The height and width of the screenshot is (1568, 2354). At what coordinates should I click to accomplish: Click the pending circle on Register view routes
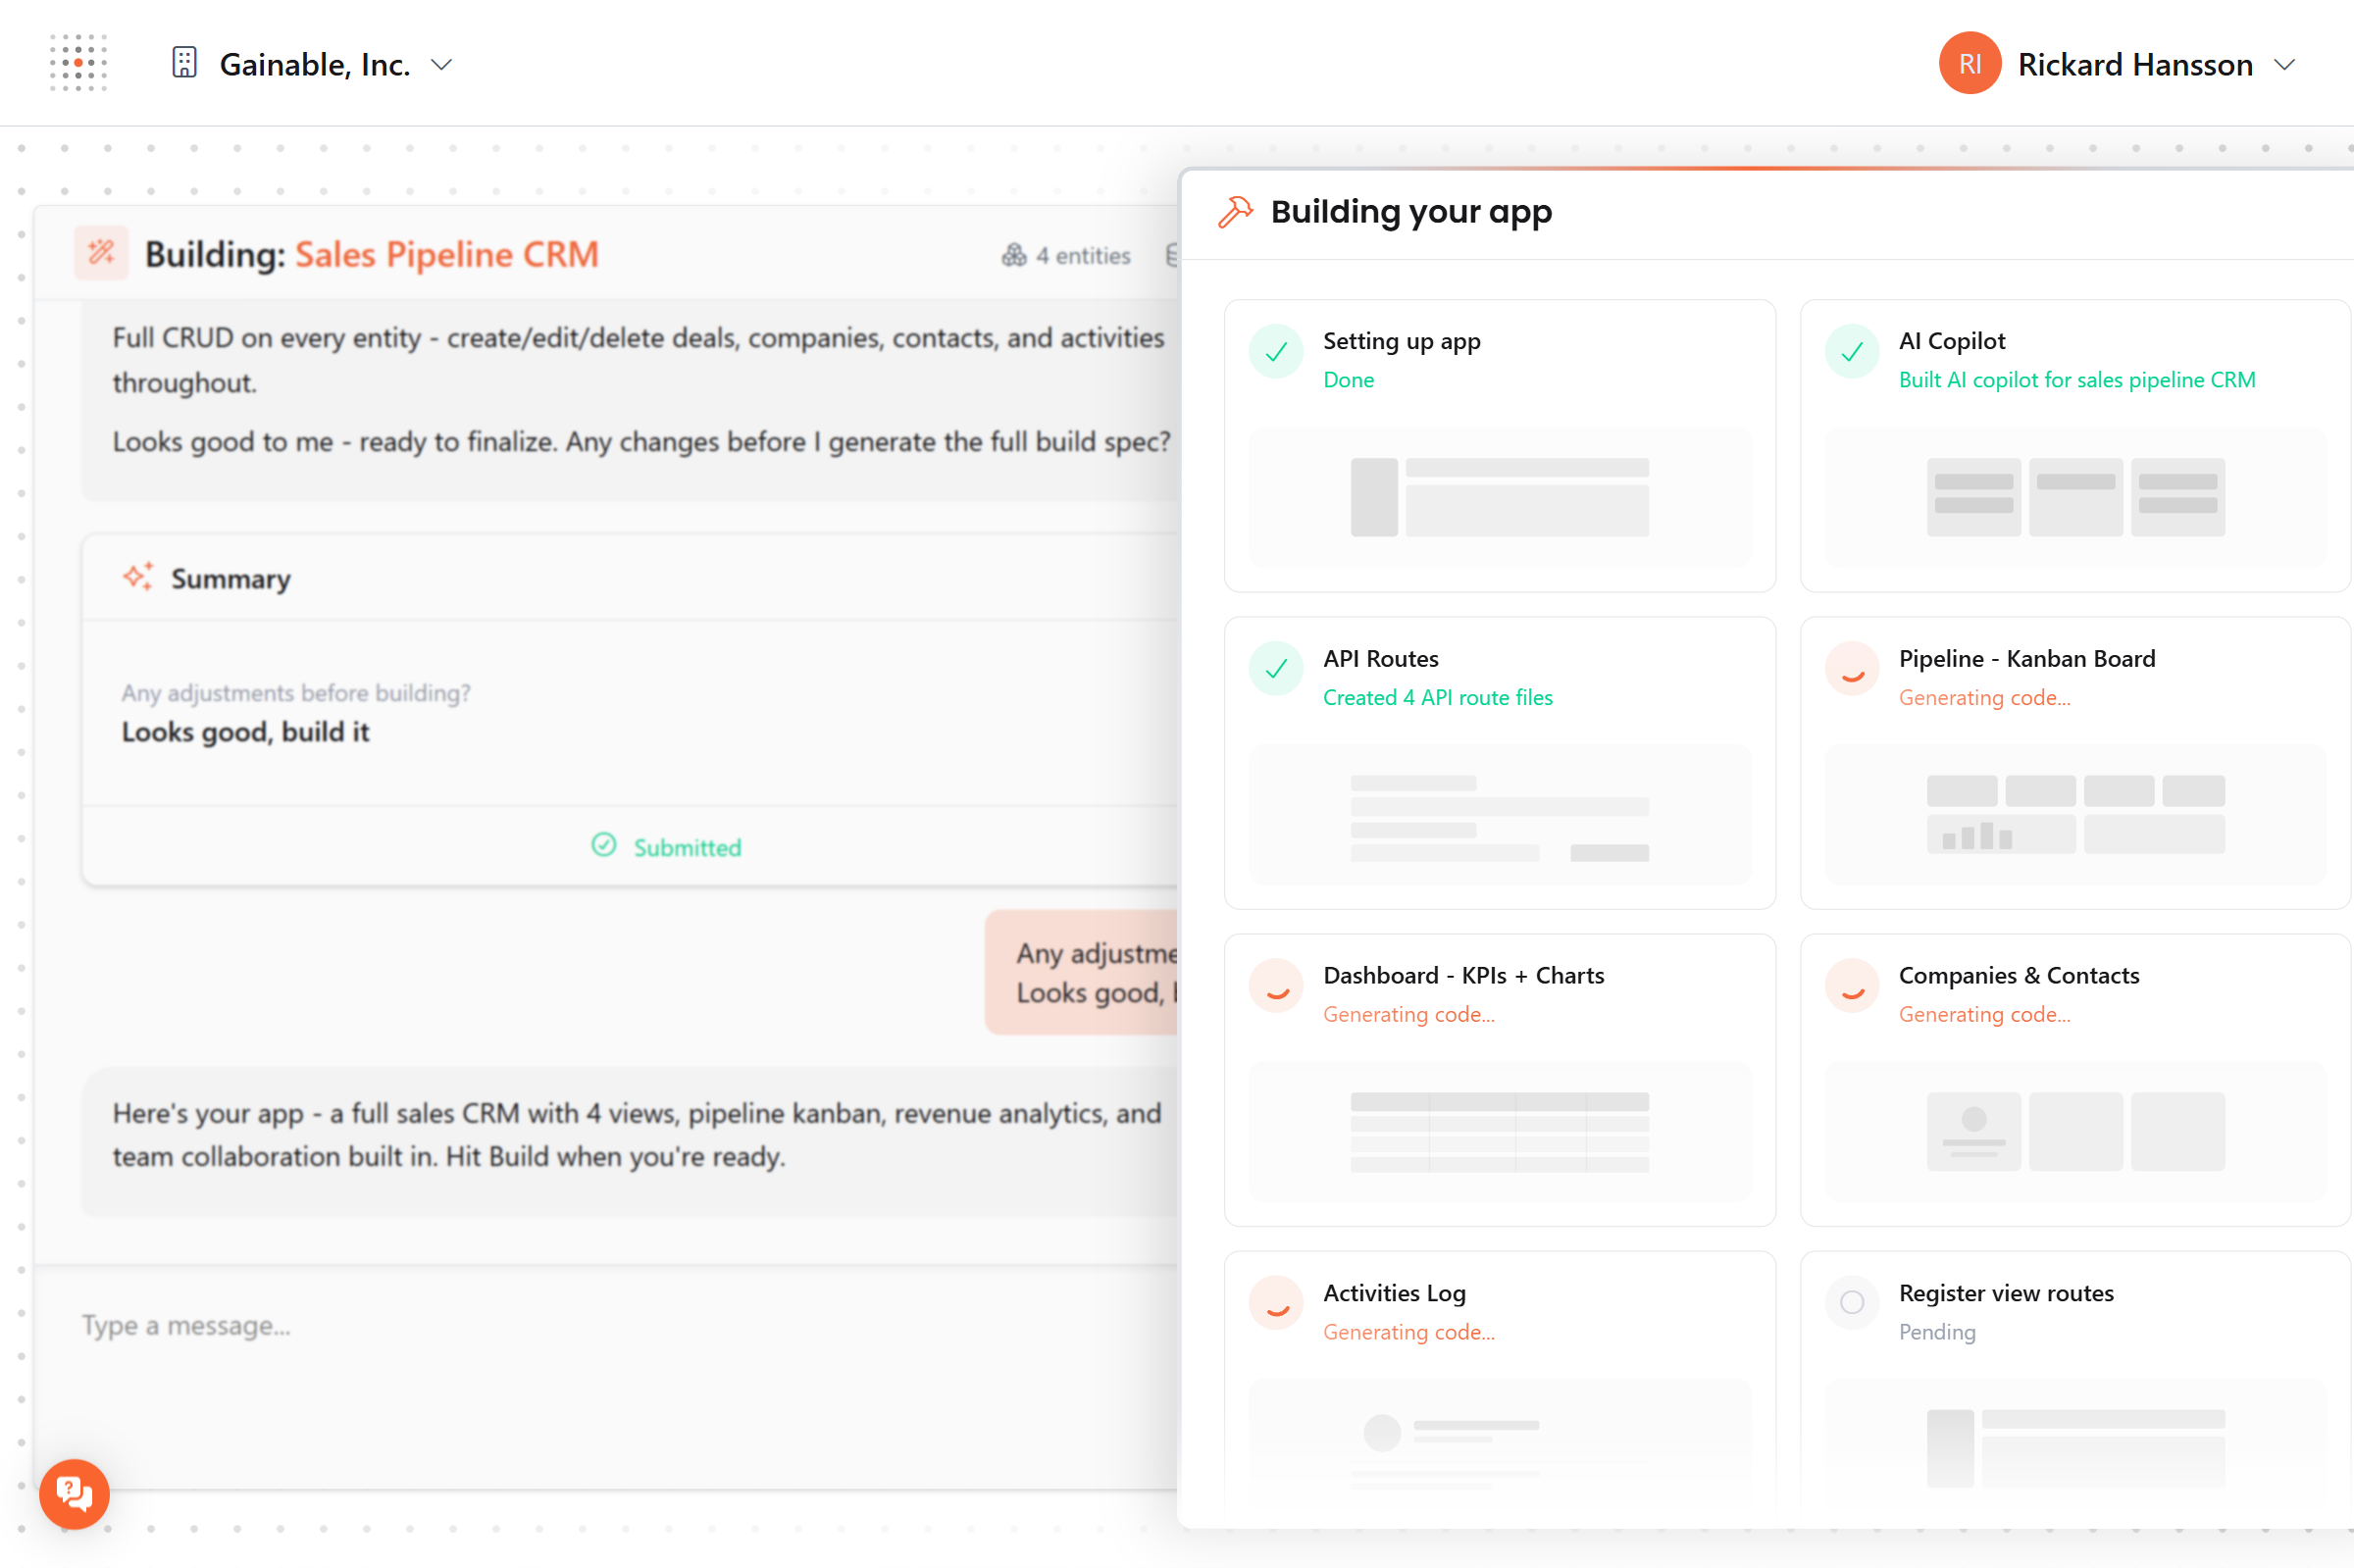[x=1851, y=1302]
